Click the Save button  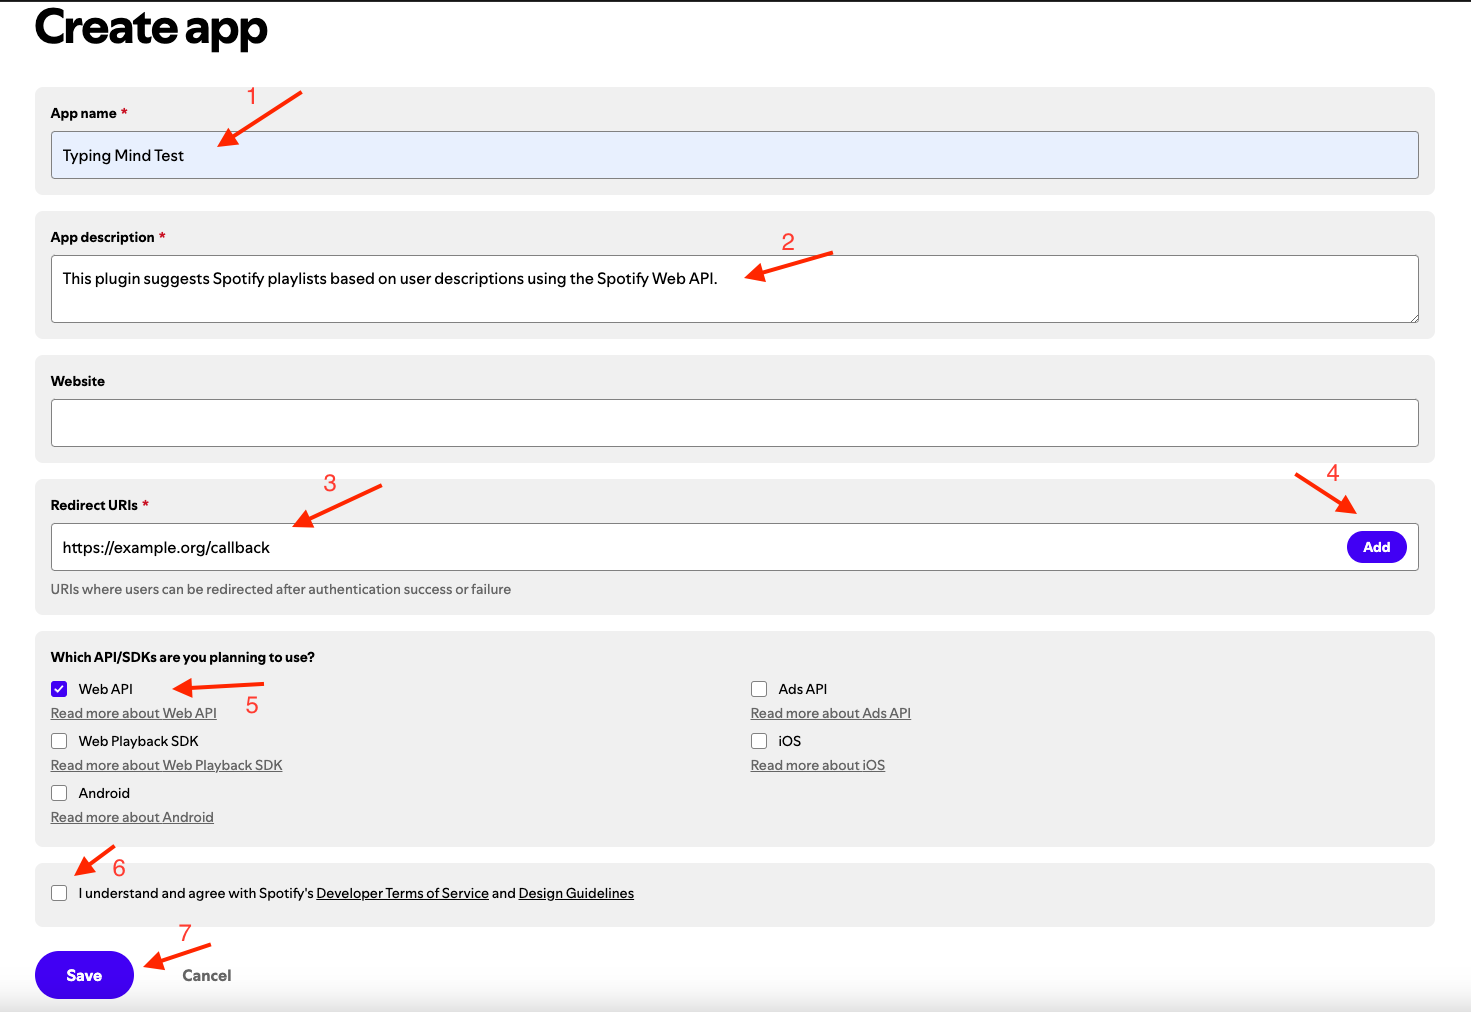pos(84,975)
